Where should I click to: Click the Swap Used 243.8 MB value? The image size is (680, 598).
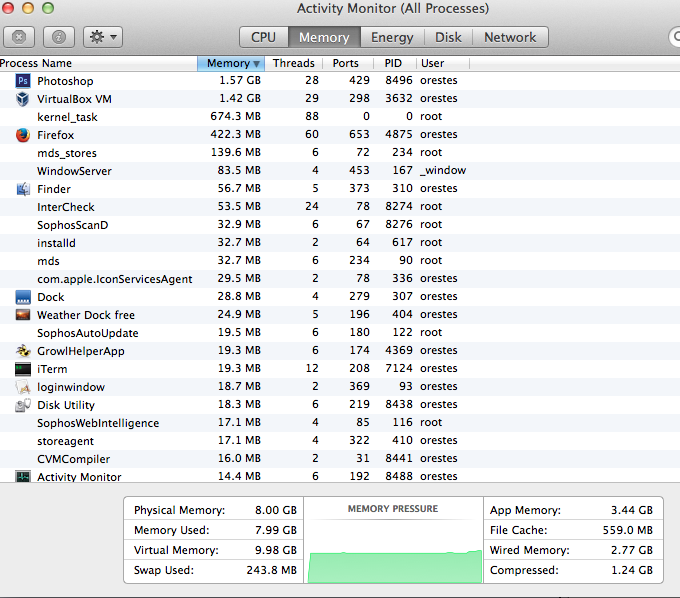pyautogui.click(x=271, y=570)
